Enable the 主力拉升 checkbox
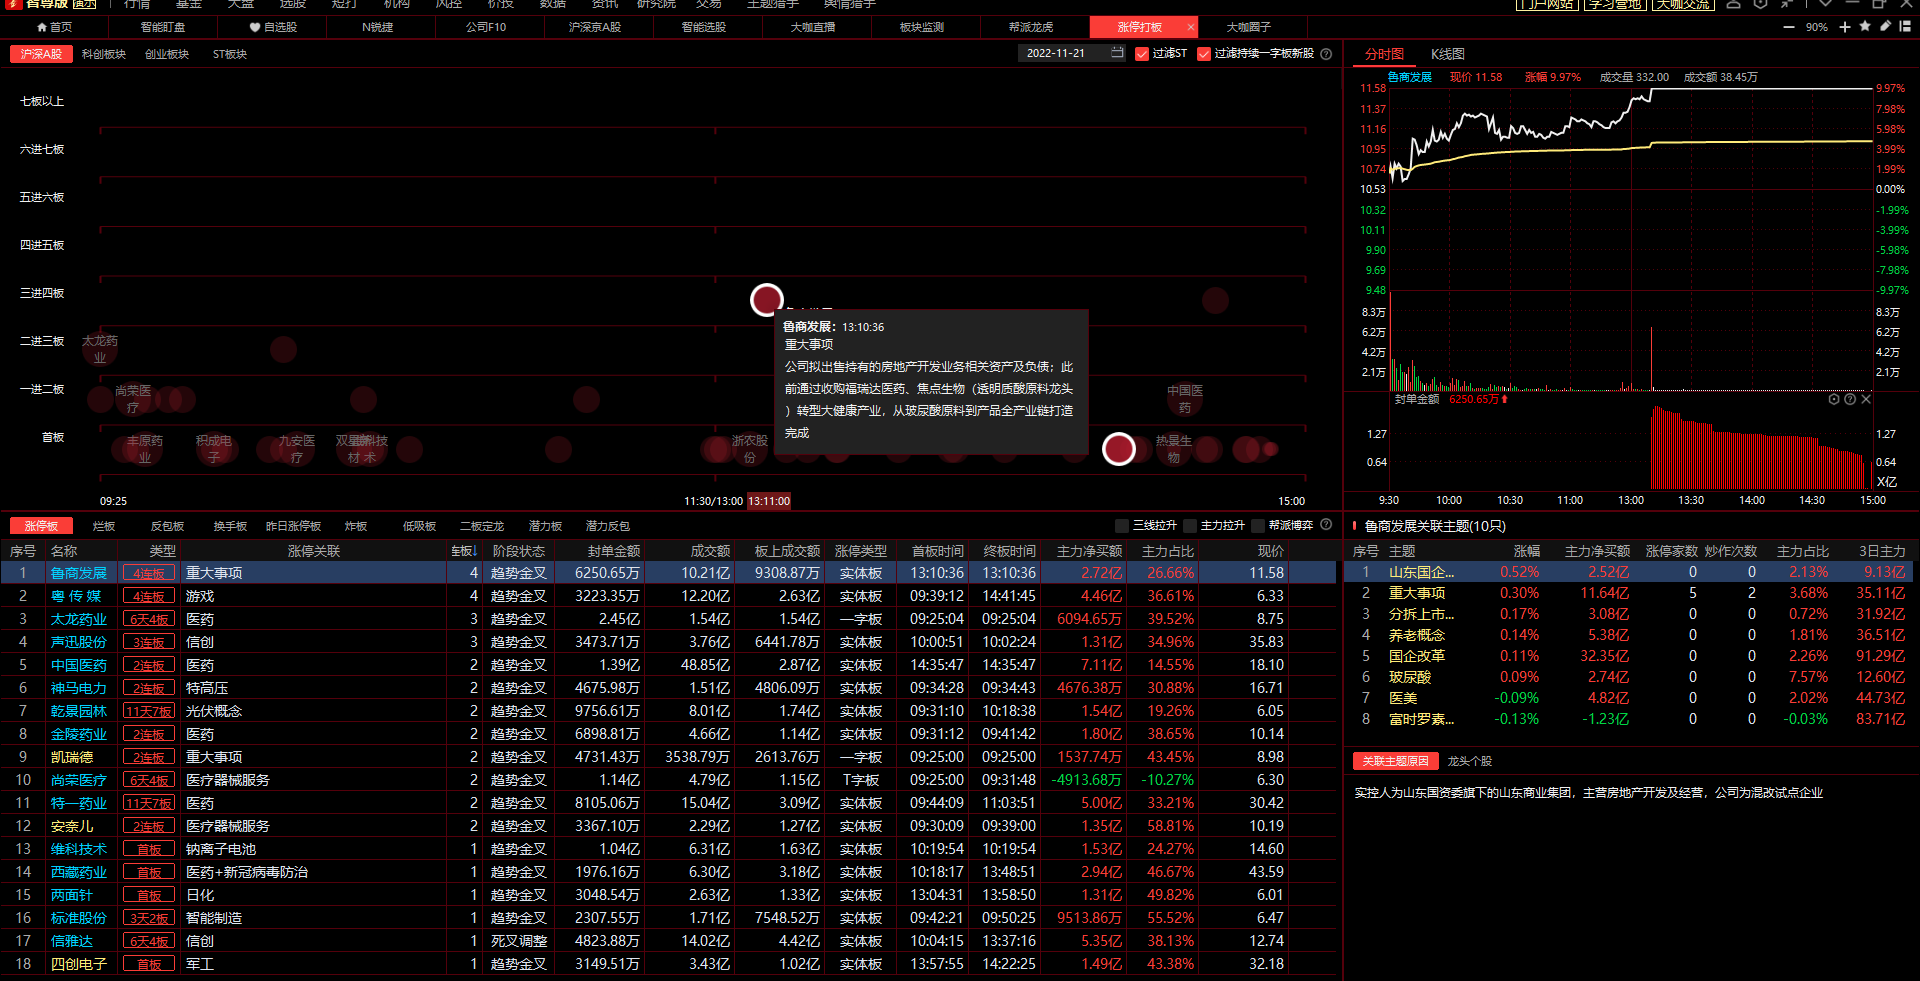 (1190, 525)
